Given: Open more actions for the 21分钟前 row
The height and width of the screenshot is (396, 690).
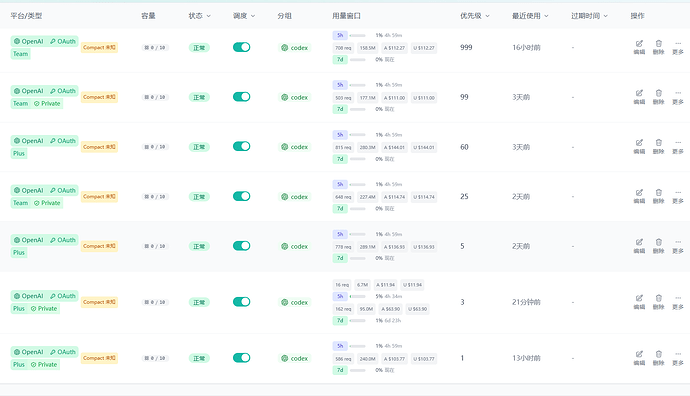Looking at the screenshot, I should click(678, 302).
